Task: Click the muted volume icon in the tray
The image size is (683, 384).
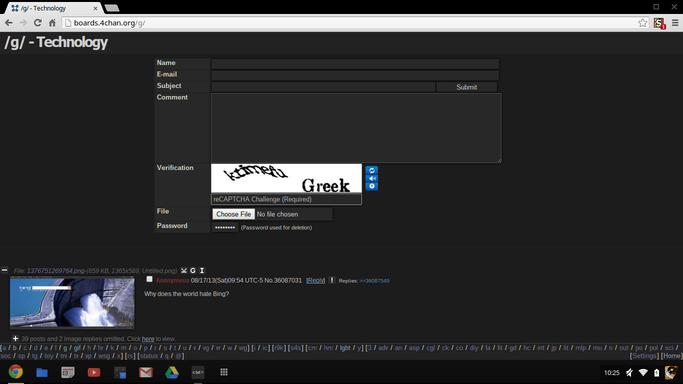Action: (629, 372)
